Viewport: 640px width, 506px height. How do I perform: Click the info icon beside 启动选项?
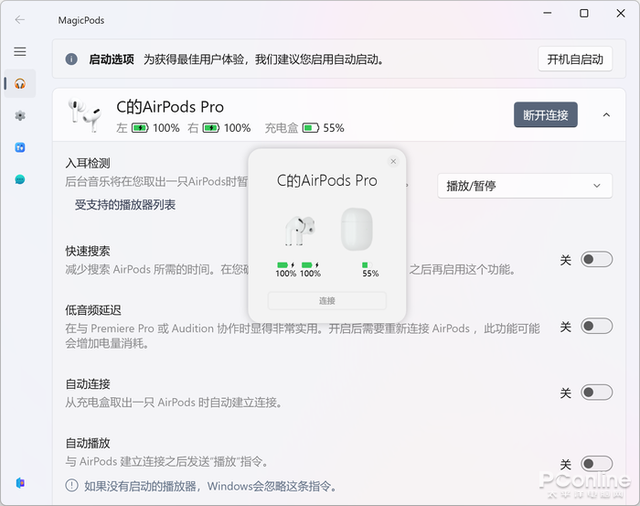point(71,60)
